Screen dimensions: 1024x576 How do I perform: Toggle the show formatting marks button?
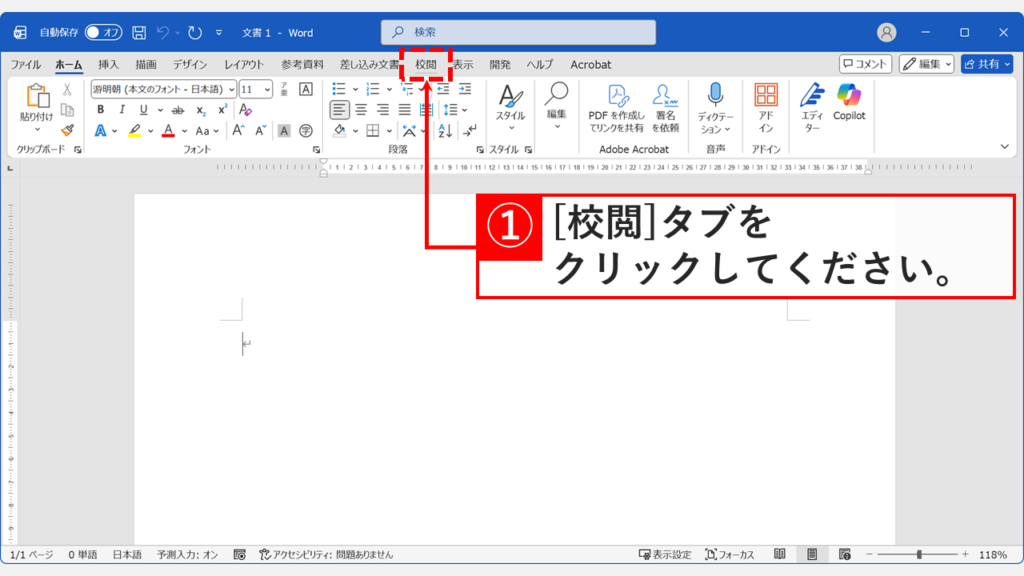click(468, 131)
